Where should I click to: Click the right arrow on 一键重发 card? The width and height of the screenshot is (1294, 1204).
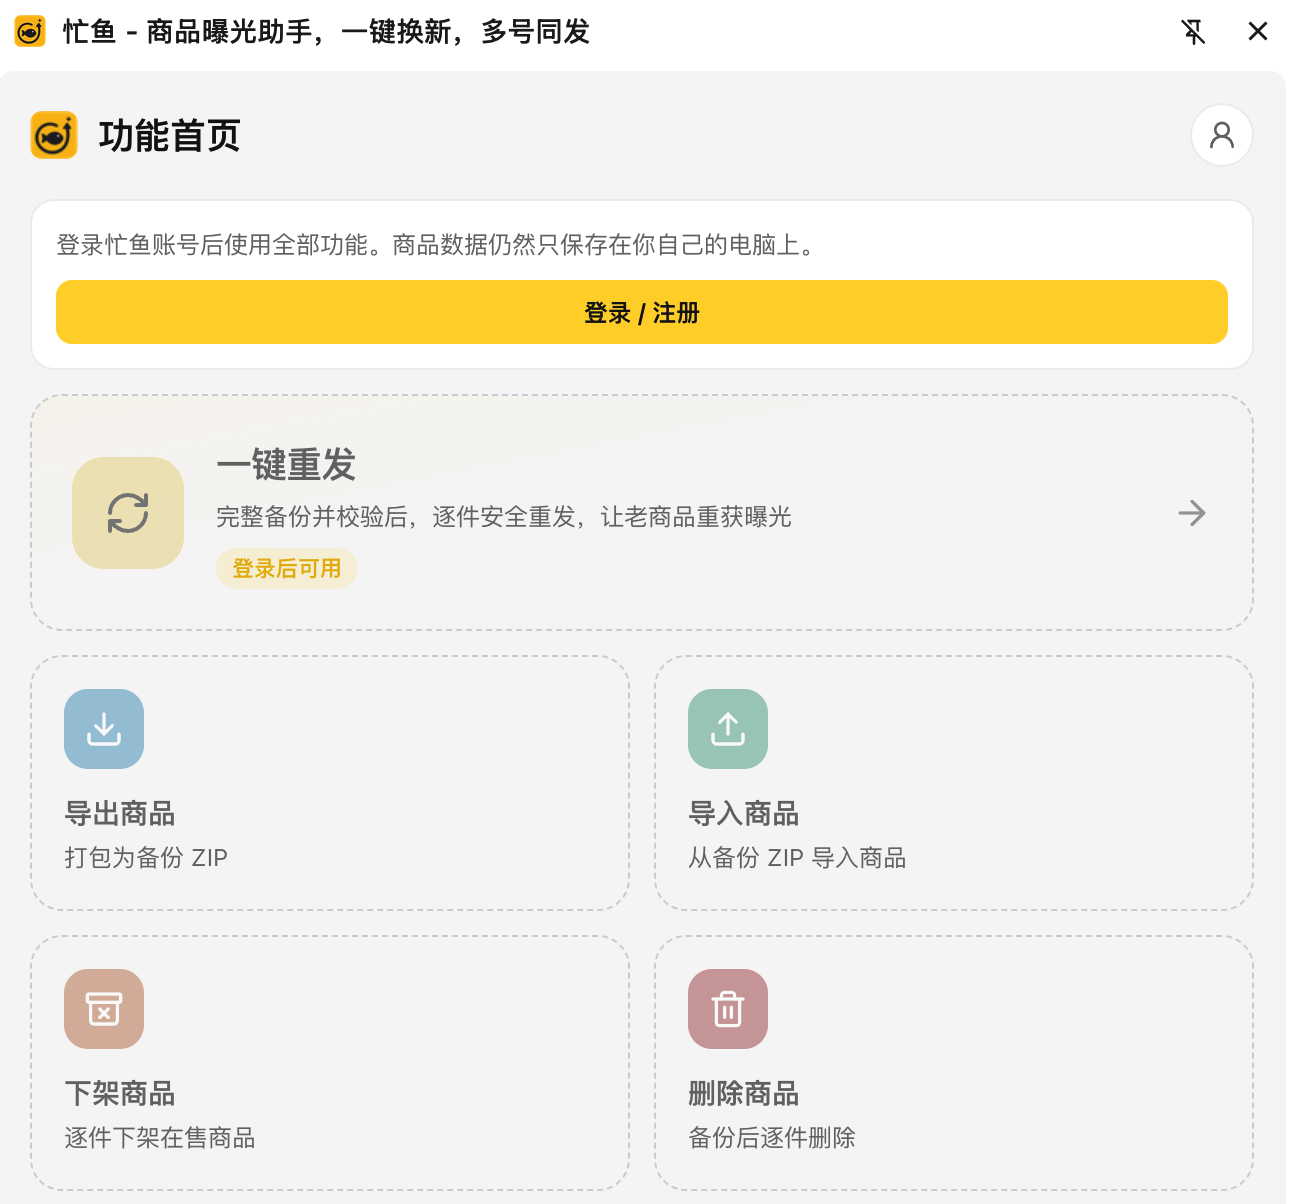click(x=1192, y=513)
